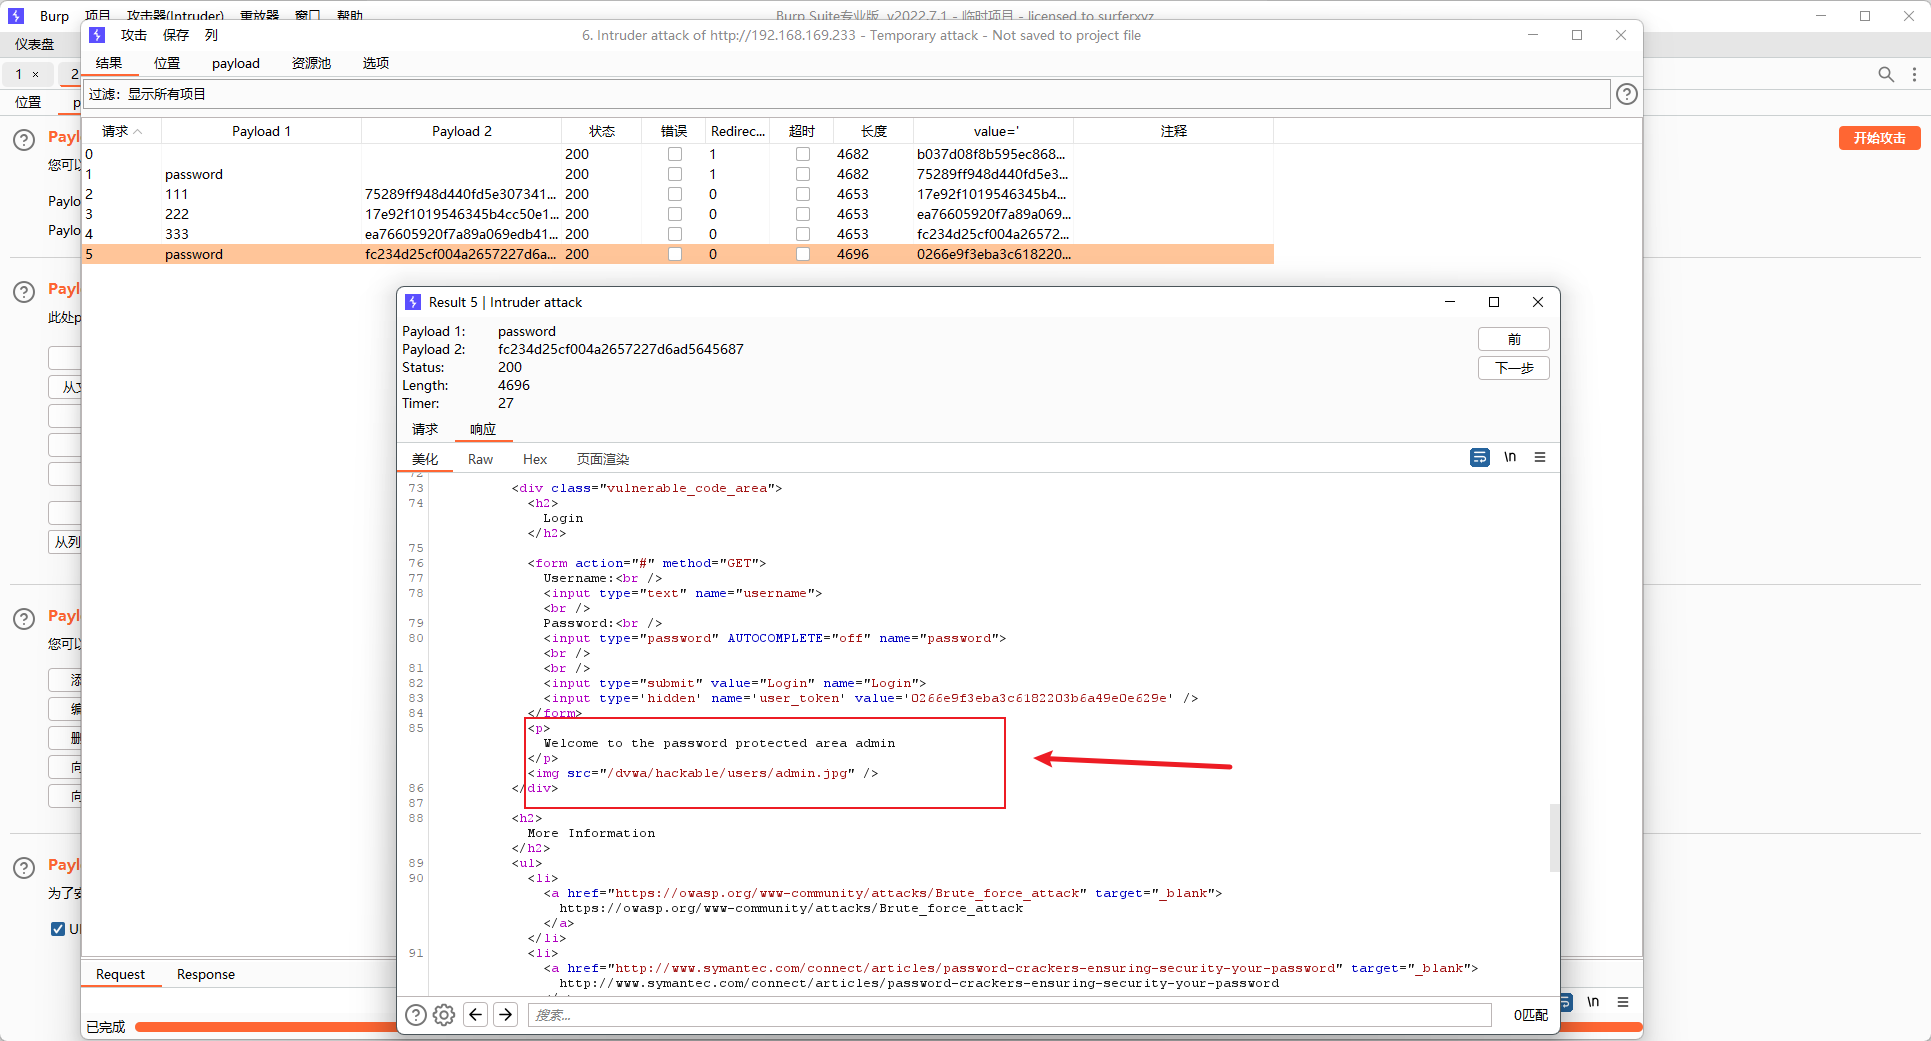
Task: Switch to 位置 tab in attack window
Action: [x=167, y=63]
